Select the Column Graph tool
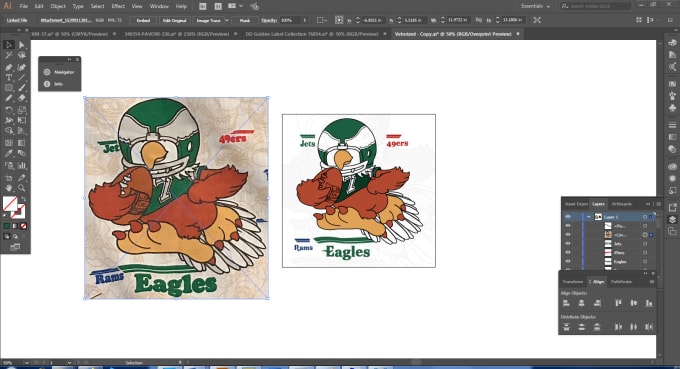Screen dimensions: 680x369 (22, 165)
